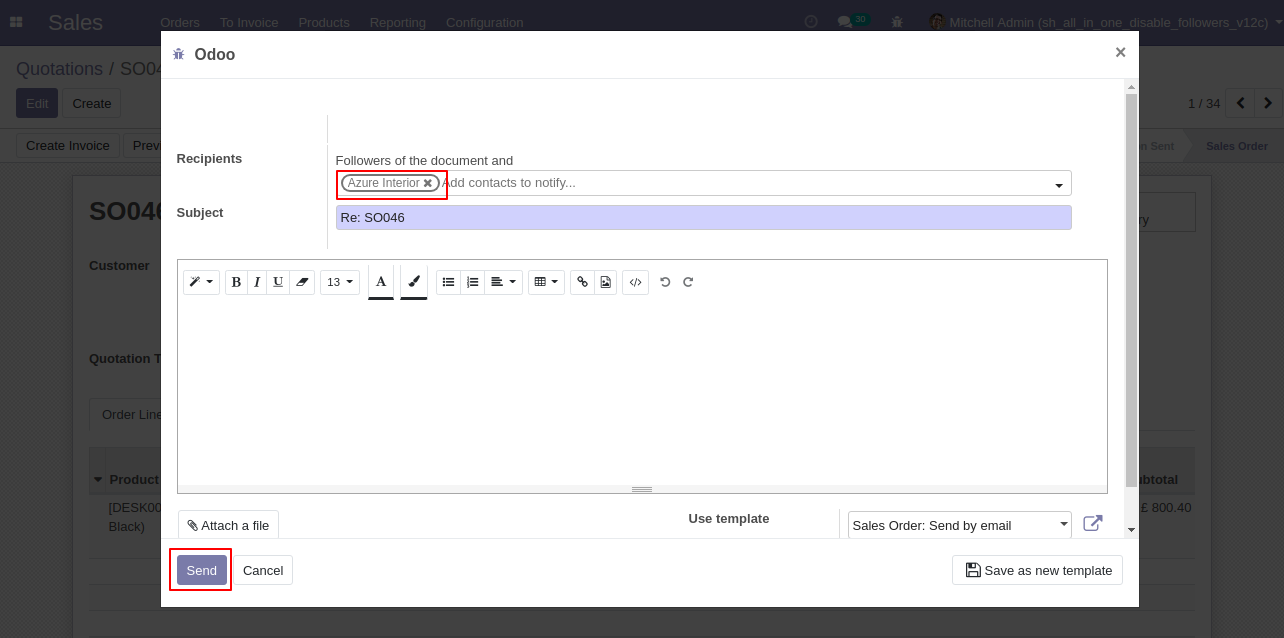This screenshot has height=638, width=1284.
Task: Open the paragraph alignment dropdown
Action: 504,282
